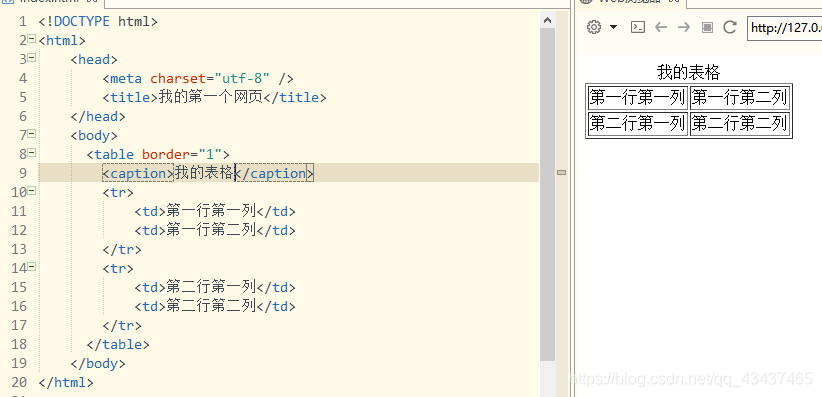The width and height of the screenshot is (822, 397).
Task: Click code line 12 第一行第二列
Action: coord(215,230)
